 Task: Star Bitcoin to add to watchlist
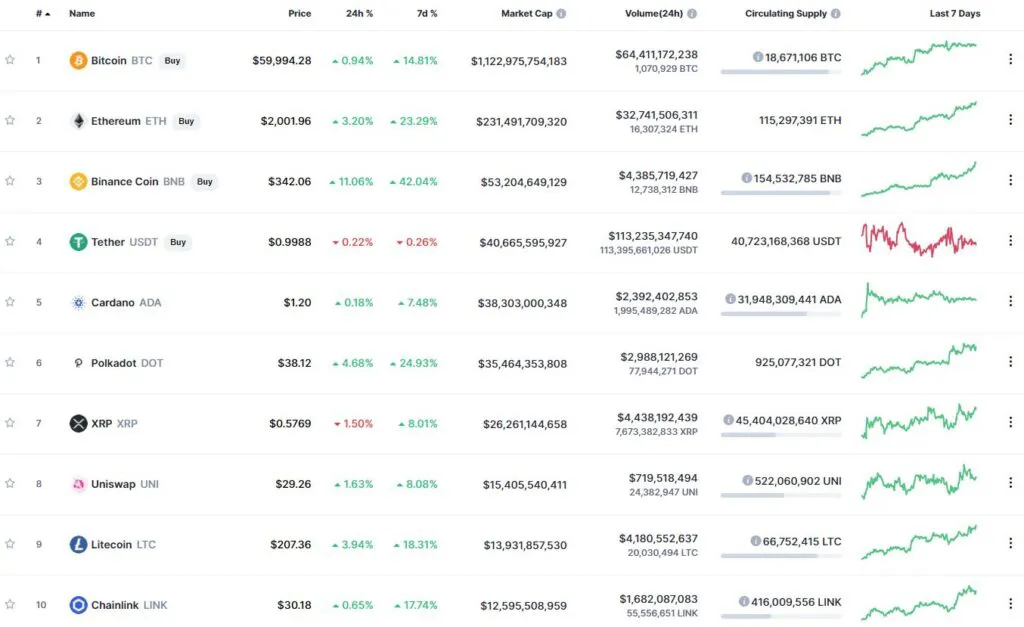point(10,60)
